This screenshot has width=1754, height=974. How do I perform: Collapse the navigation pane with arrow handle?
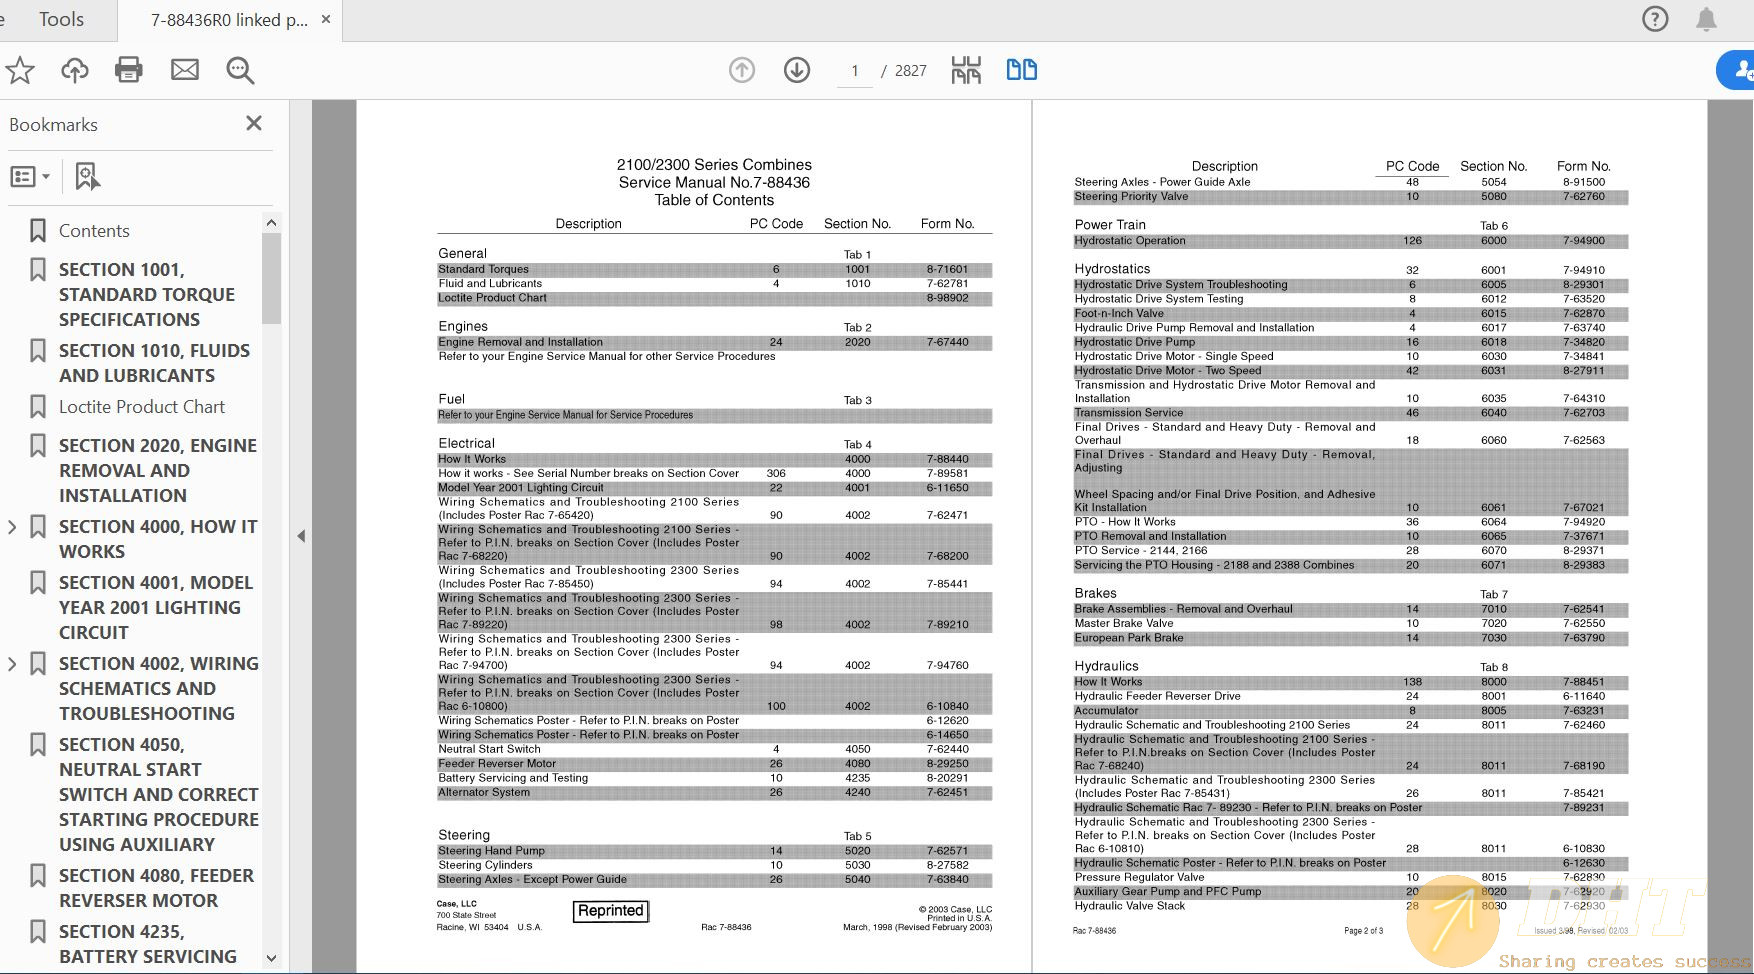pyautogui.click(x=301, y=536)
